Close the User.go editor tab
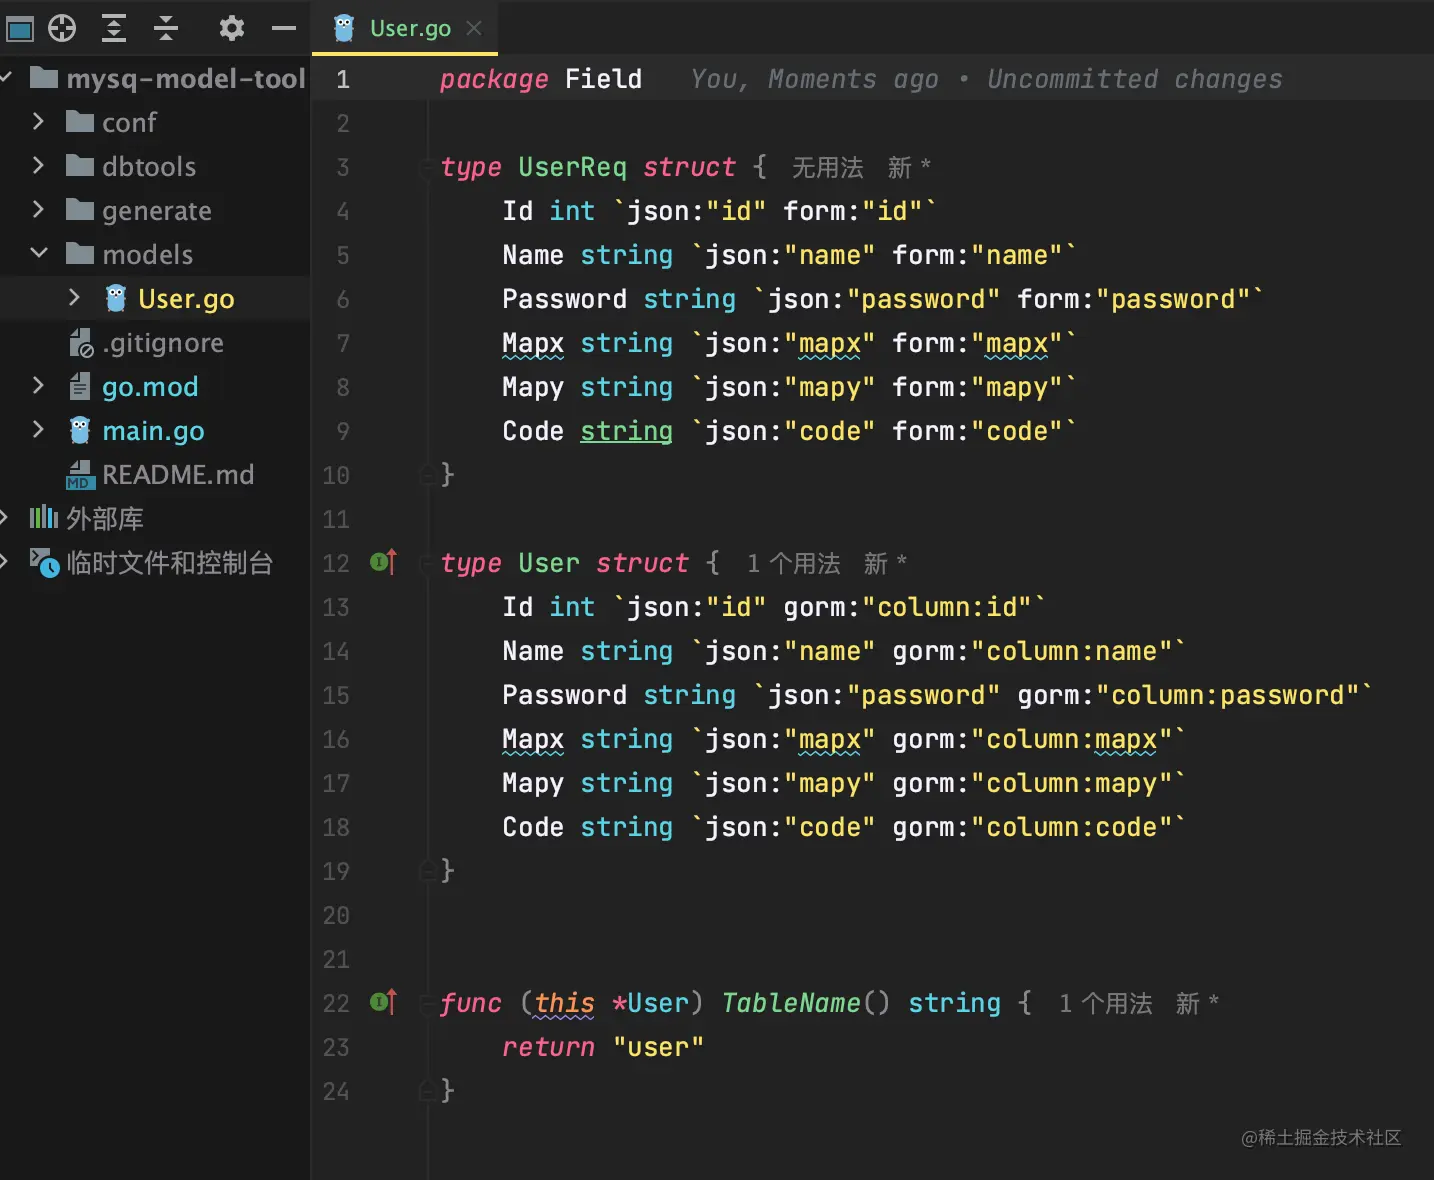Image resolution: width=1434 pixels, height=1180 pixels. point(474,28)
